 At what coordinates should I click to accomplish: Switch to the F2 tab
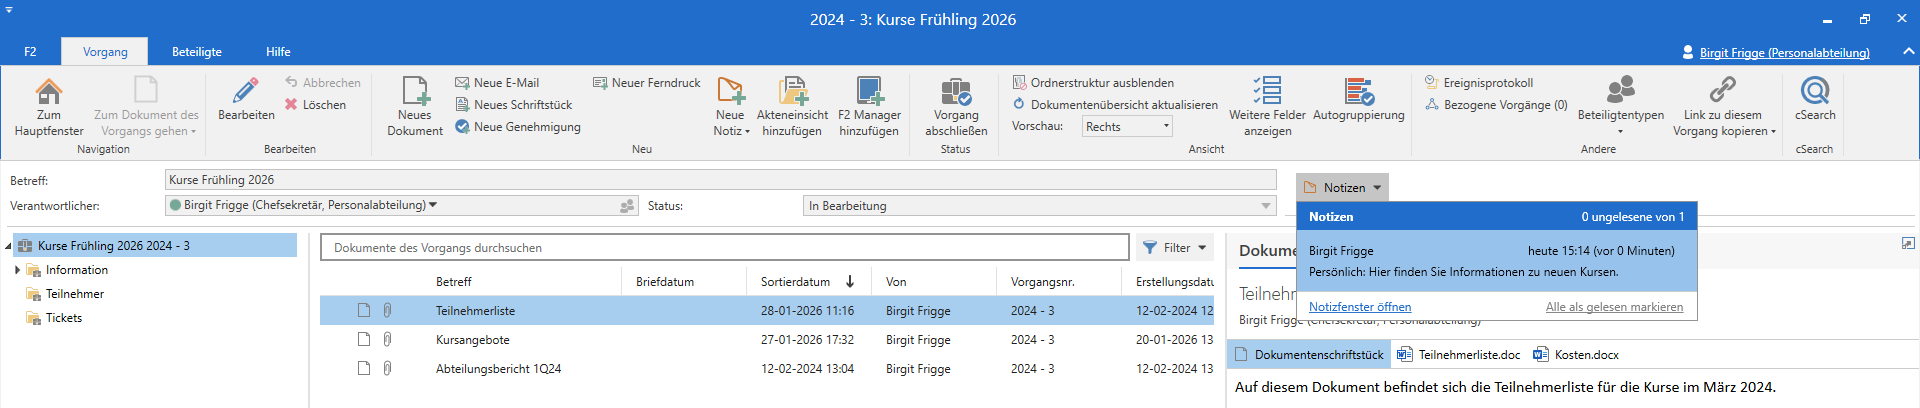(x=30, y=52)
